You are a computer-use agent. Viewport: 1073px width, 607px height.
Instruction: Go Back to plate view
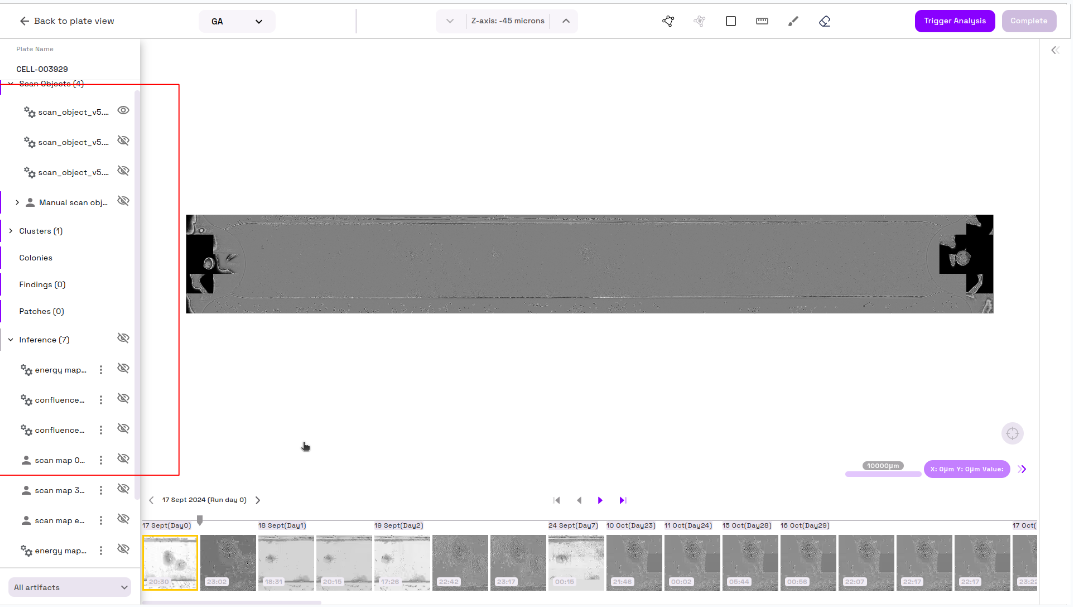tap(66, 21)
